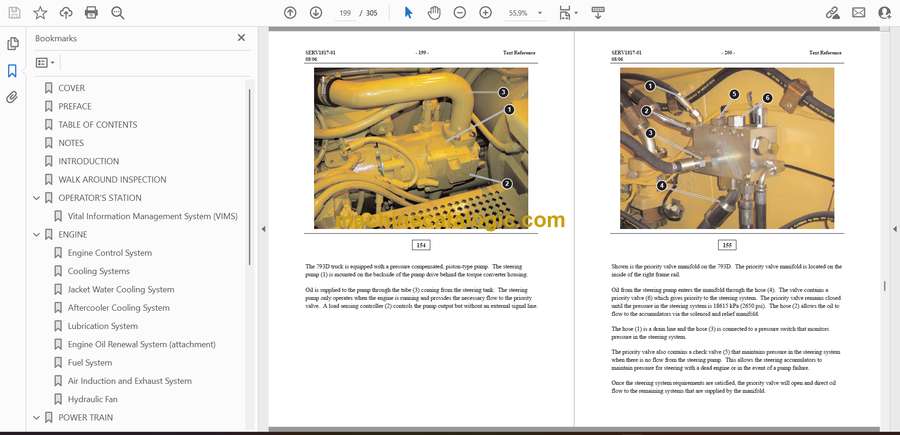Image resolution: width=900 pixels, height=435 pixels.
Task: Select the page number field showing 199
Action: coord(345,13)
